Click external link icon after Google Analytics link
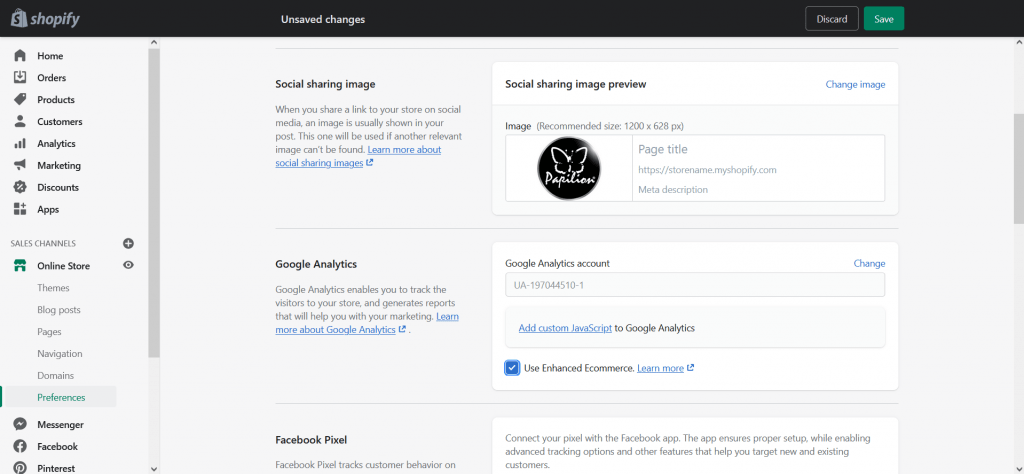 click(402, 330)
